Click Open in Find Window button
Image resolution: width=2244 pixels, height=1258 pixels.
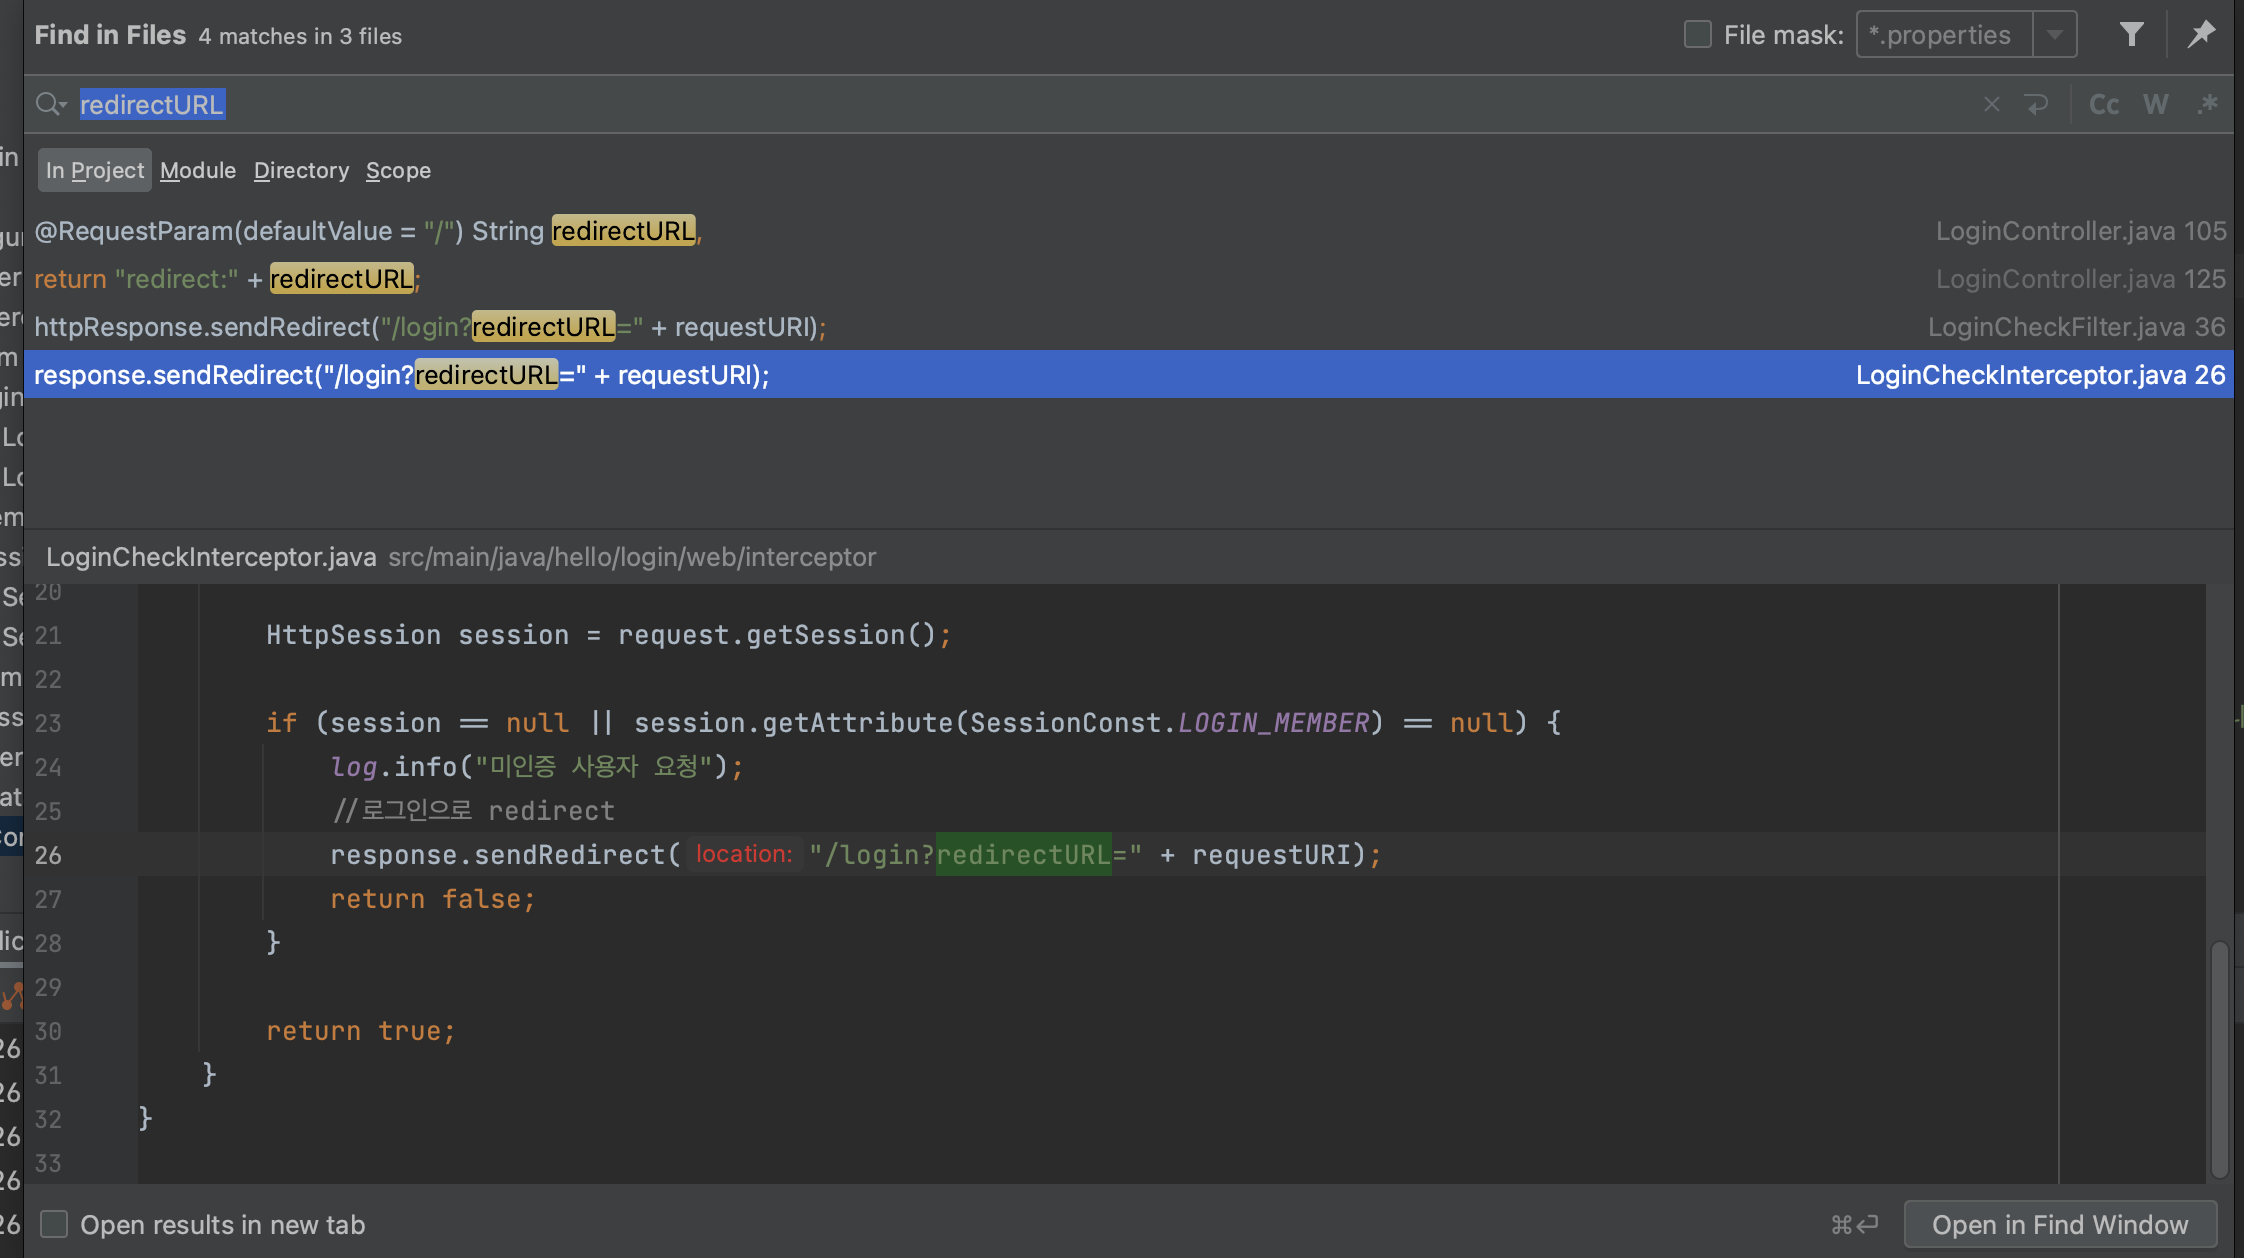(2060, 1224)
